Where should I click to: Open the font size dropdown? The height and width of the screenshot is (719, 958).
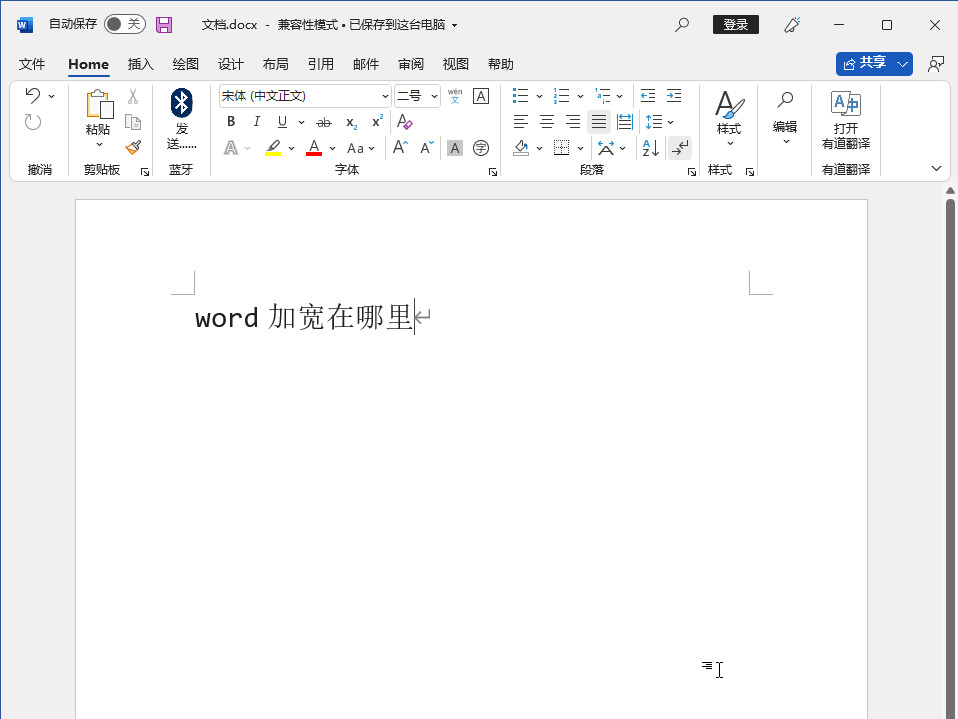coord(434,96)
